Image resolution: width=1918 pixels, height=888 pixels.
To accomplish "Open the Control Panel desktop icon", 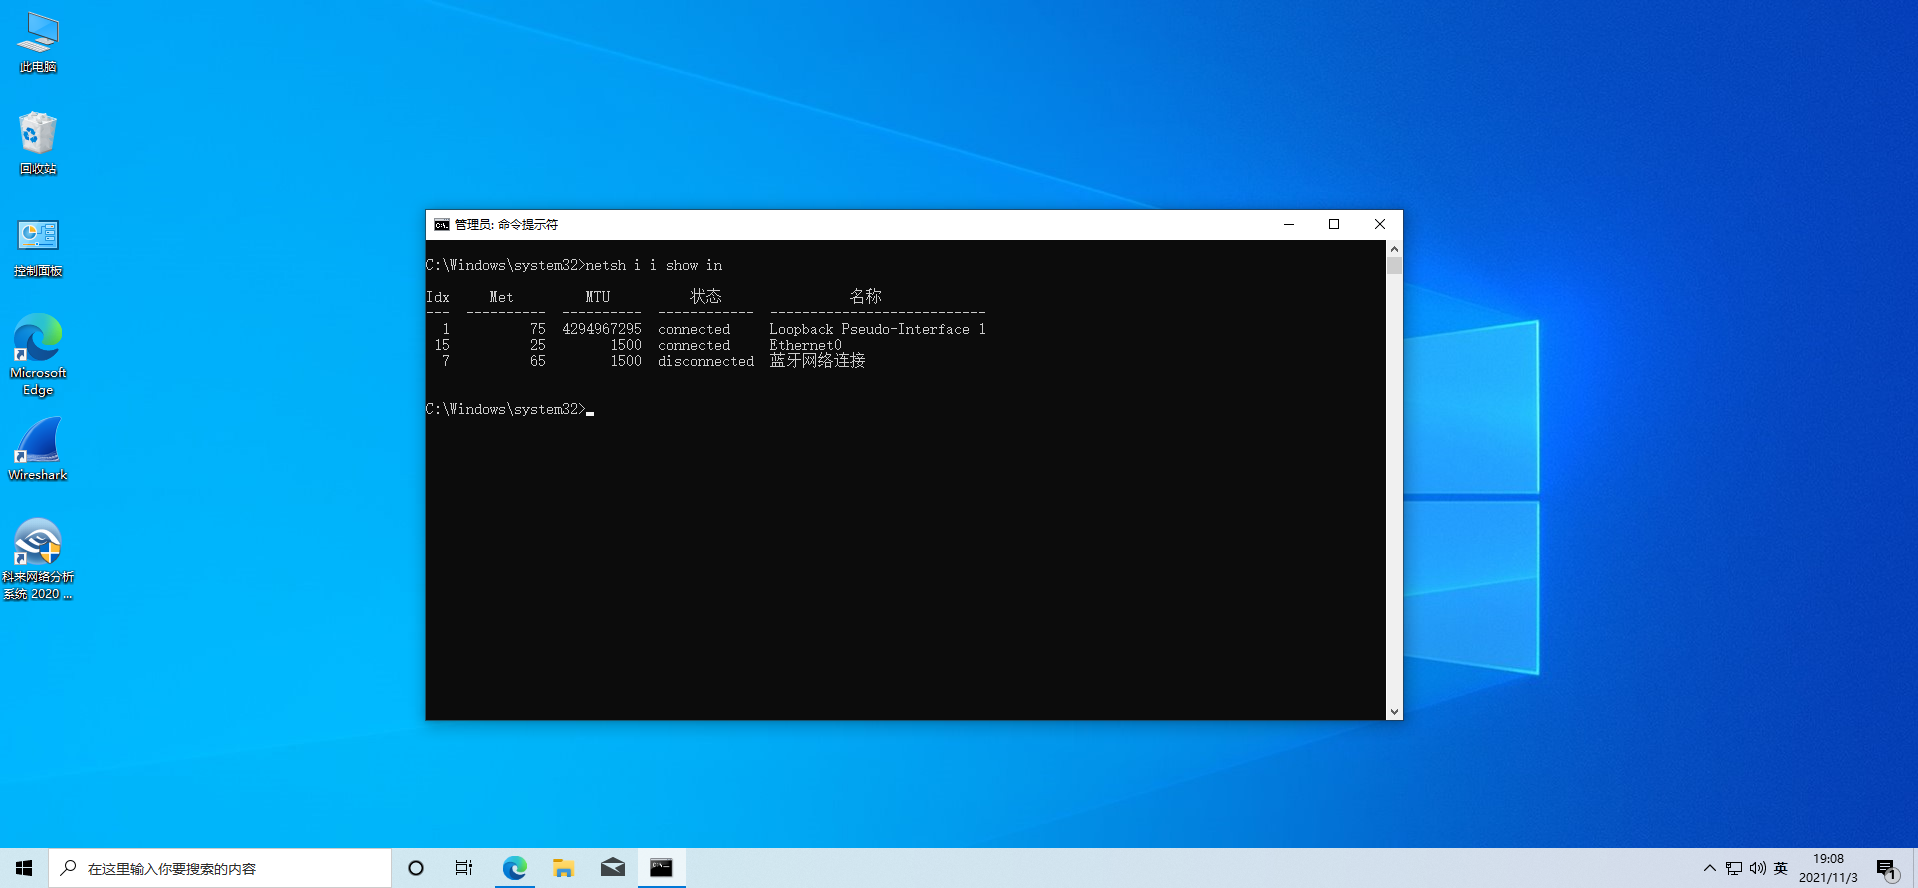I will (38, 247).
